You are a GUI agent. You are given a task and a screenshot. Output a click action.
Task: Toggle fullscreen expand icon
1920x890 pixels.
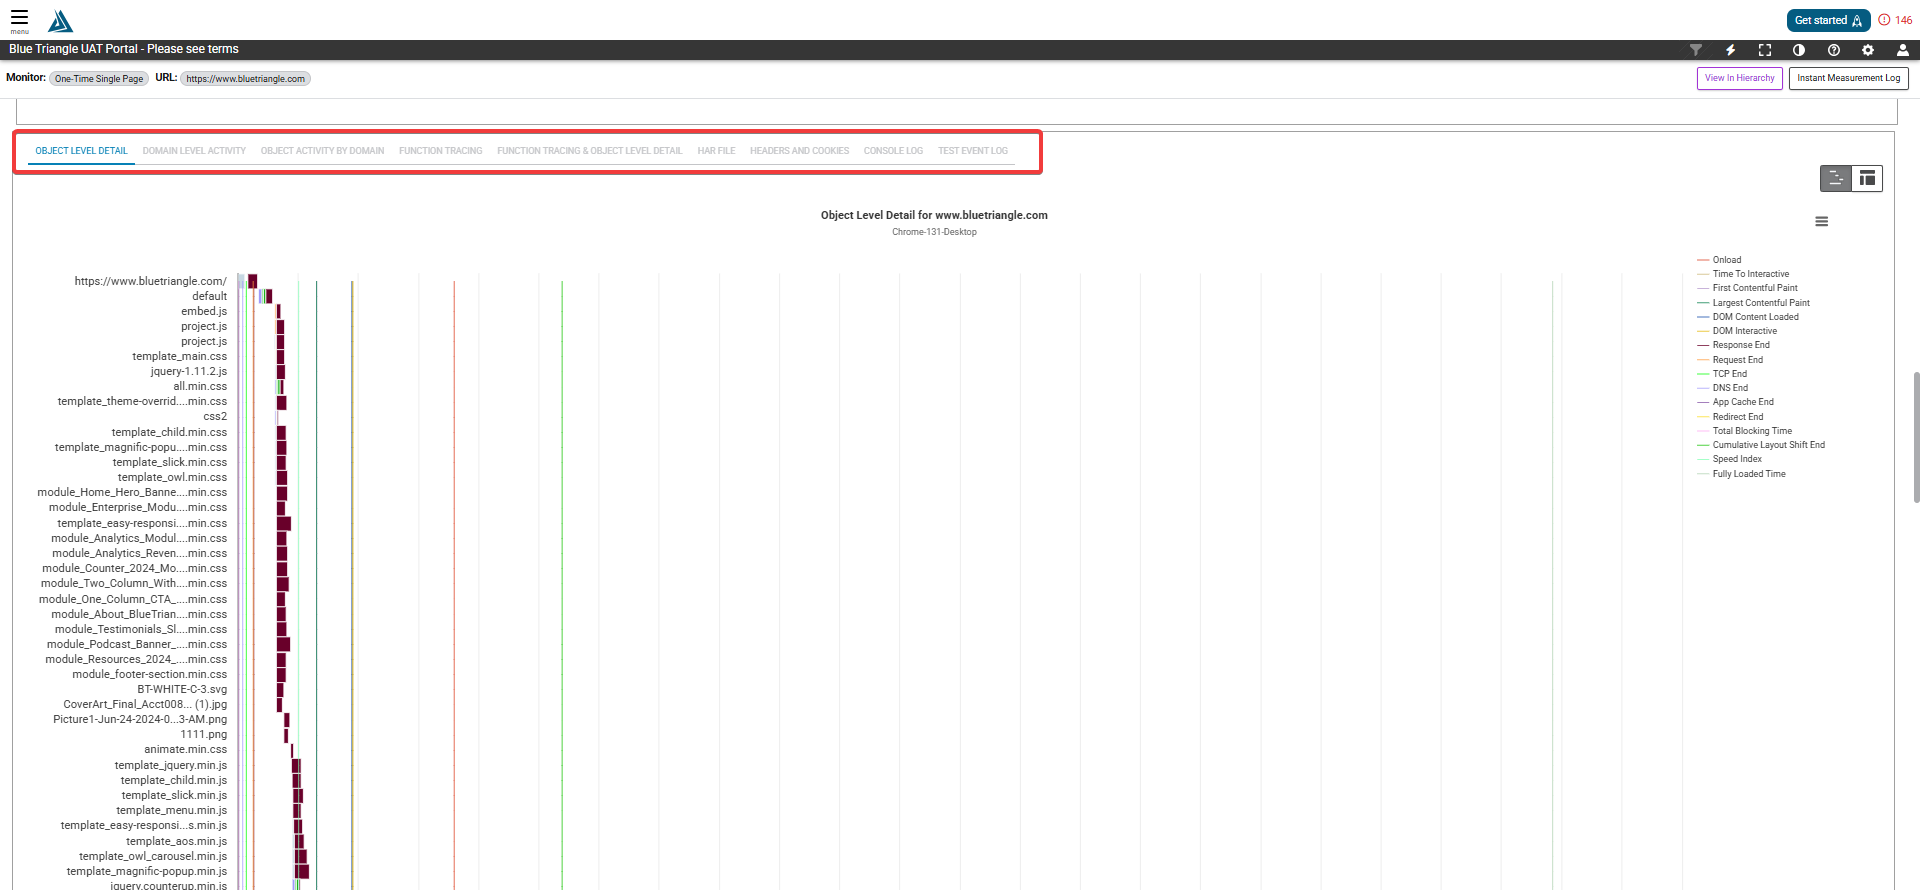[x=1765, y=50]
